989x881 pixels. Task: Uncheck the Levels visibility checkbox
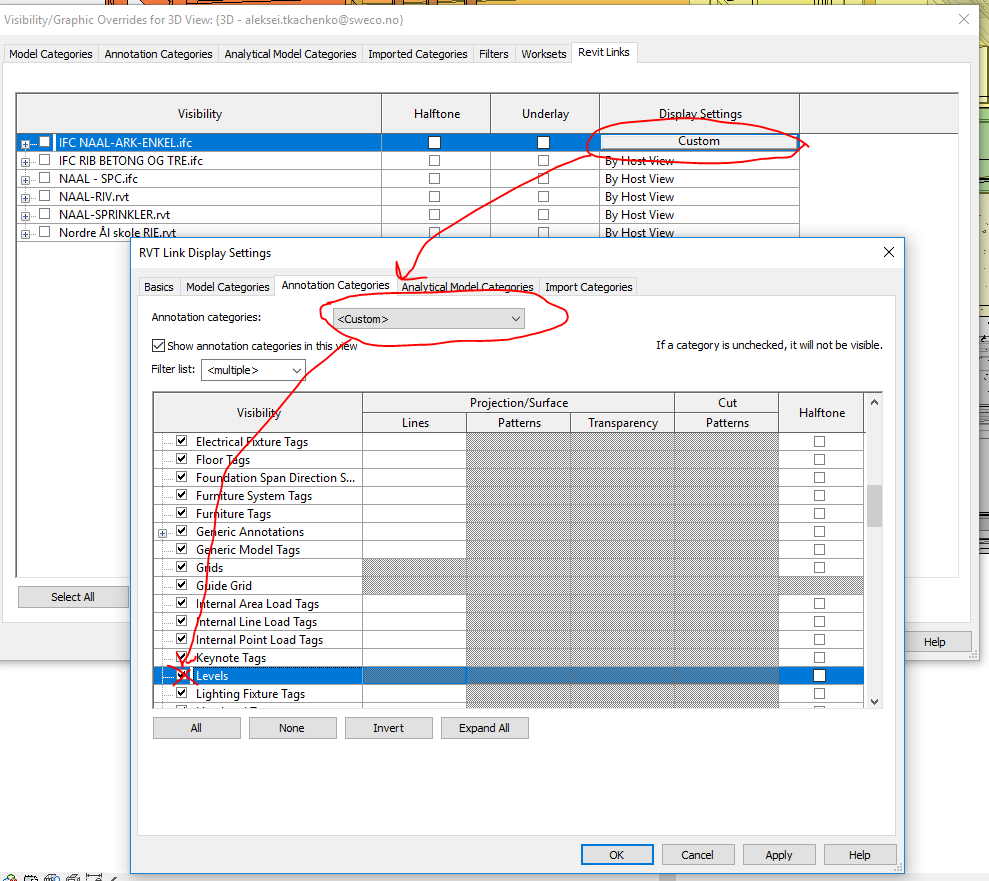point(182,675)
